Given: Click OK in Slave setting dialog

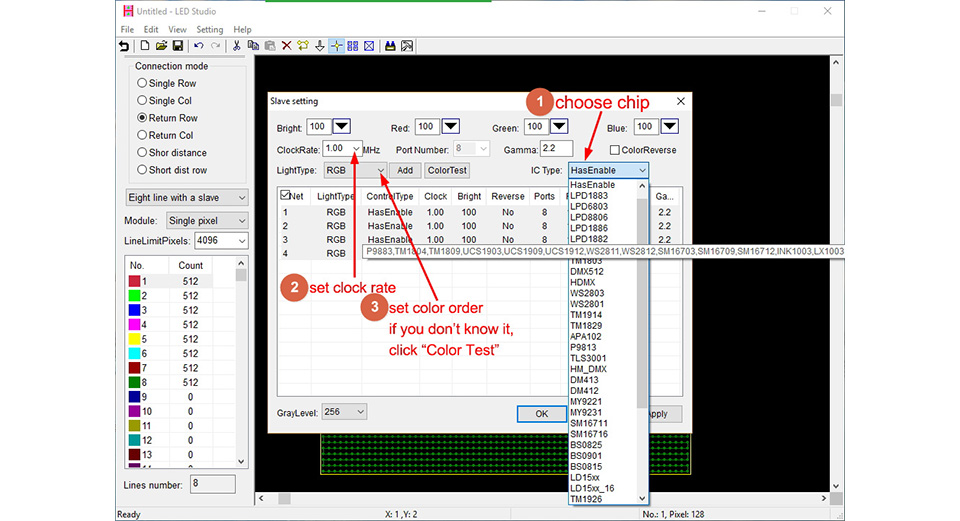Looking at the screenshot, I should pyautogui.click(x=542, y=414).
